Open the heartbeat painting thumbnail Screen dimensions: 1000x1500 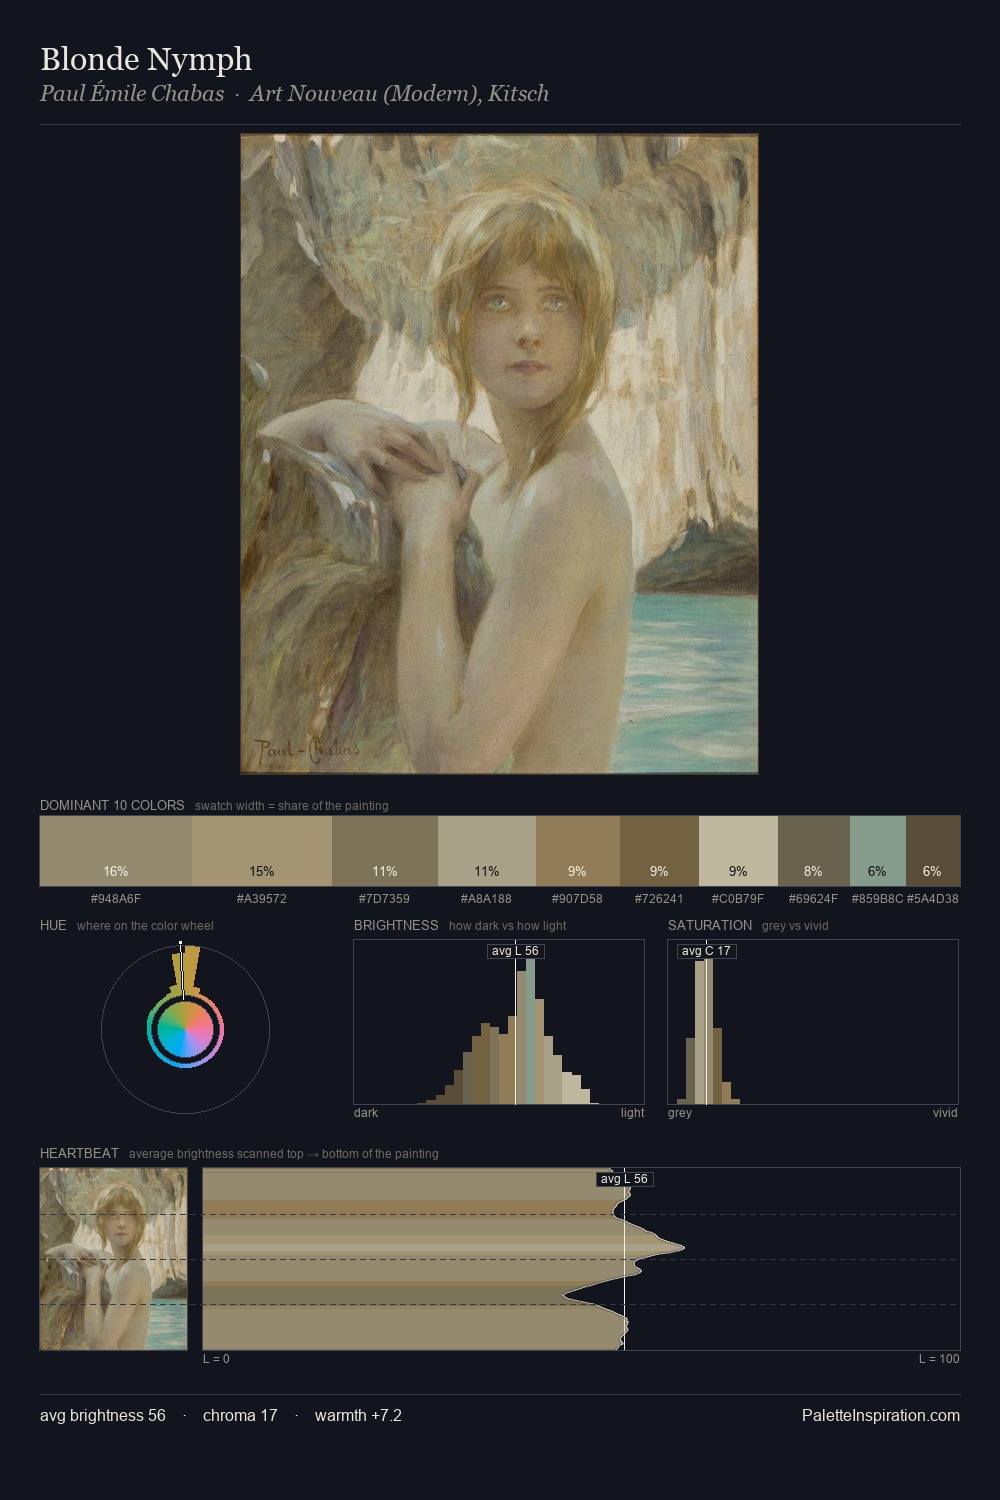(x=113, y=1259)
